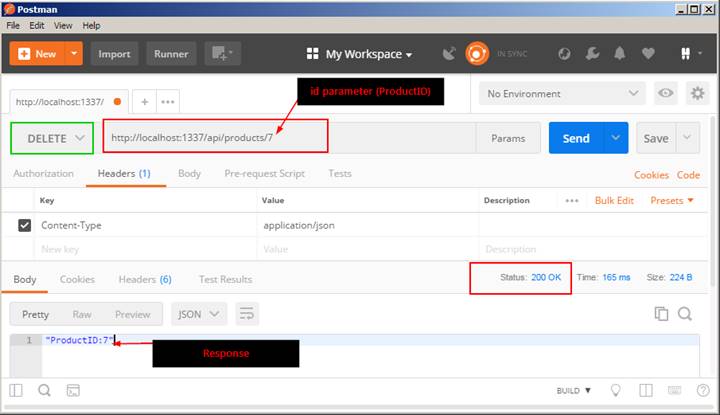Open the Presets dropdown
The image size is (720, 415).
[671, 201]
